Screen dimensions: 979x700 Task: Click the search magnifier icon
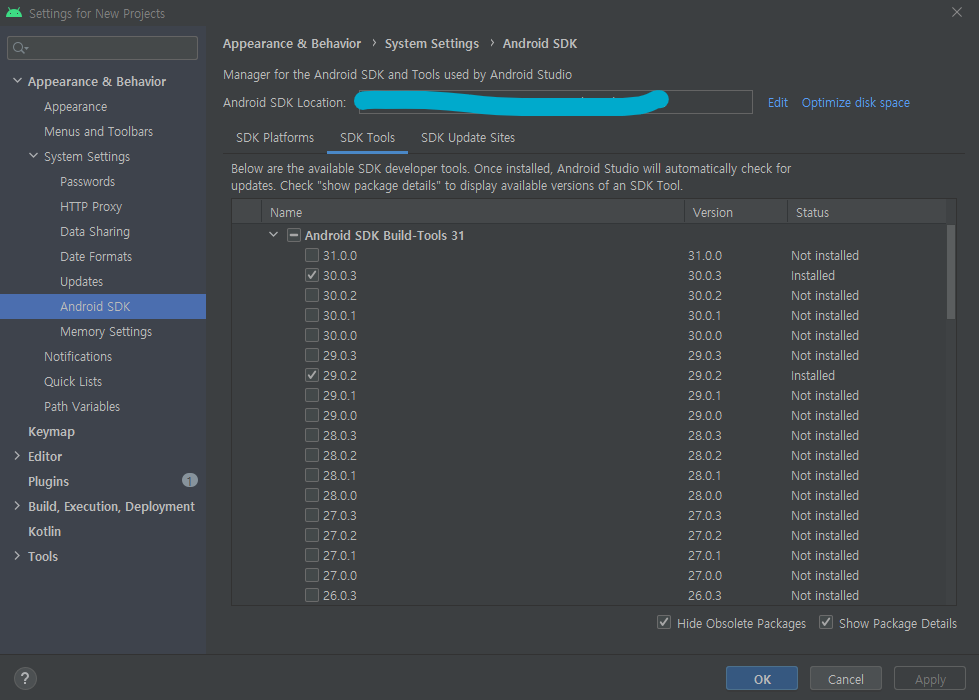point(20,48)
